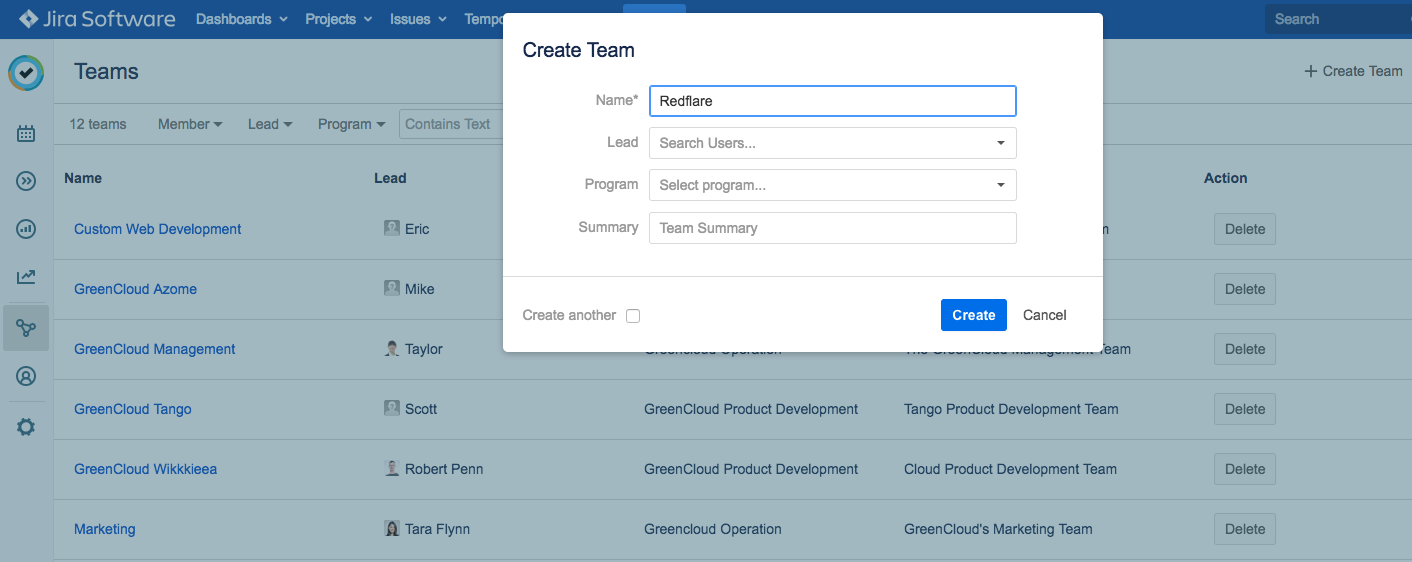Cancel the Create Team dialog
1412x562 pixels.
(1044, 315)
